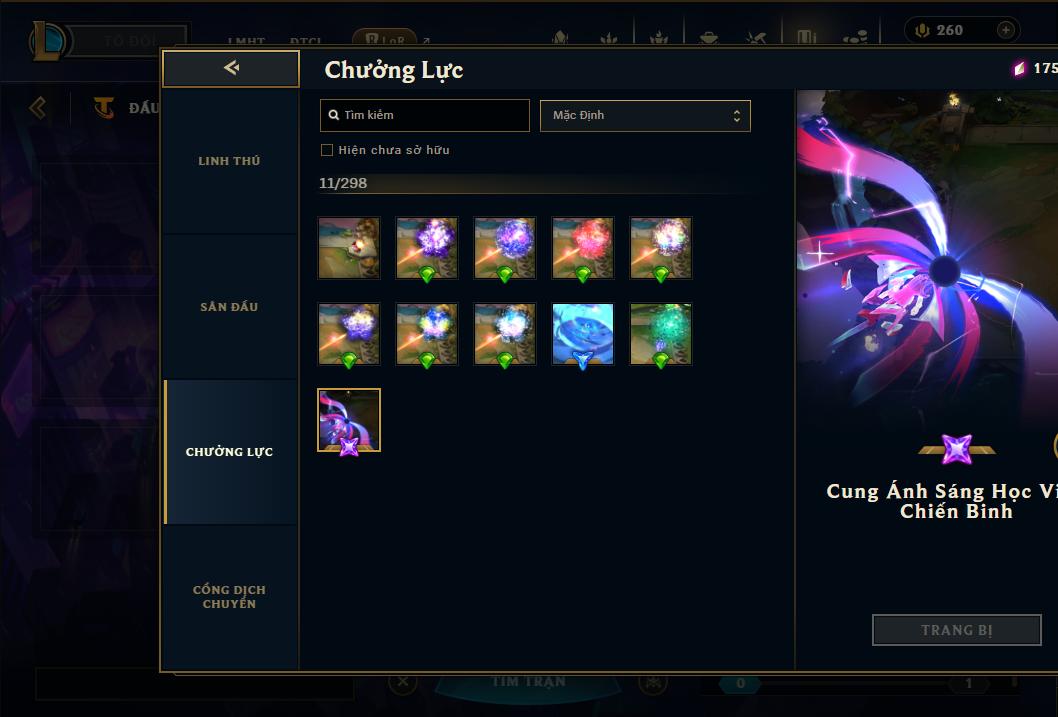Open the League of Legends logo home

click(x=47, y=40)
